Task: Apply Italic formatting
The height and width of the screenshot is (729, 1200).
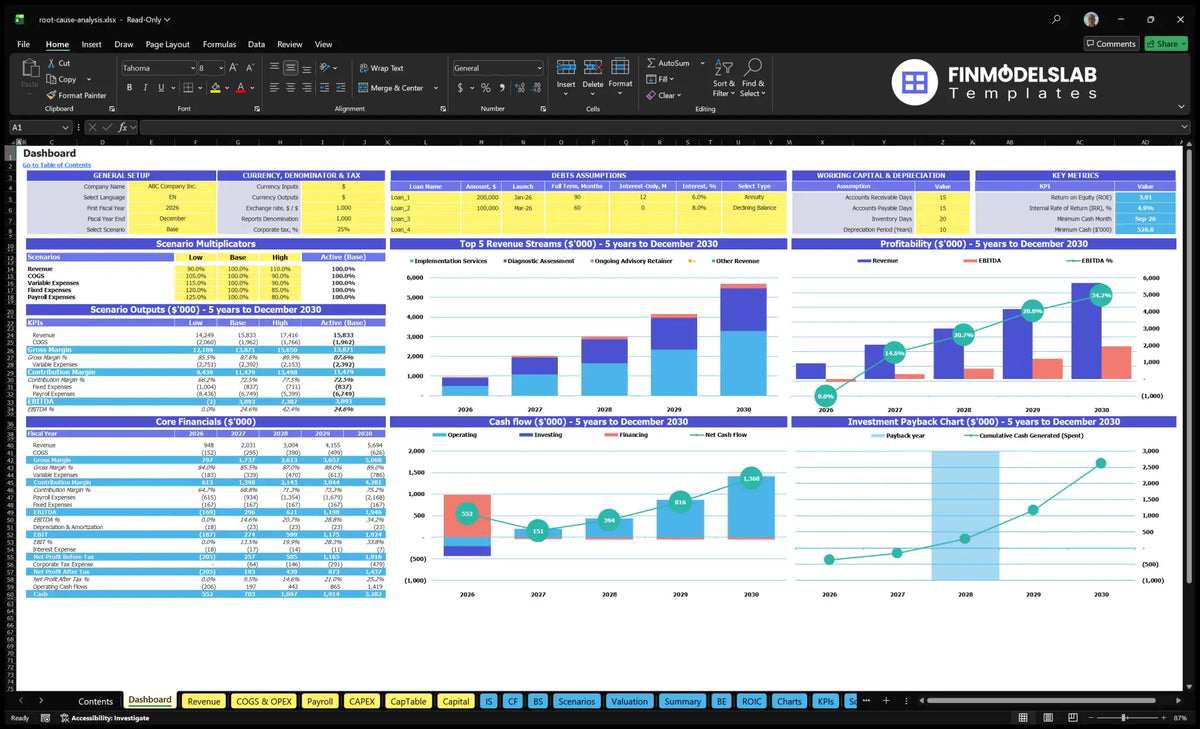Action: coord(146,88)
